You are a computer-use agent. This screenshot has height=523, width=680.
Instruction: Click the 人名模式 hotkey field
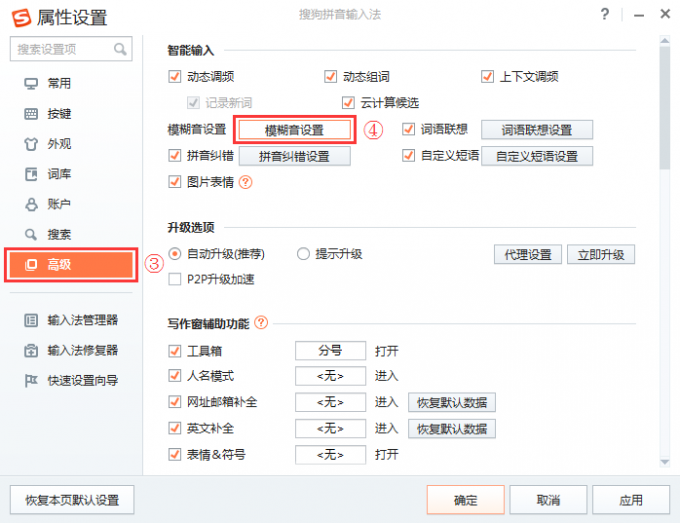coord(330,376)
